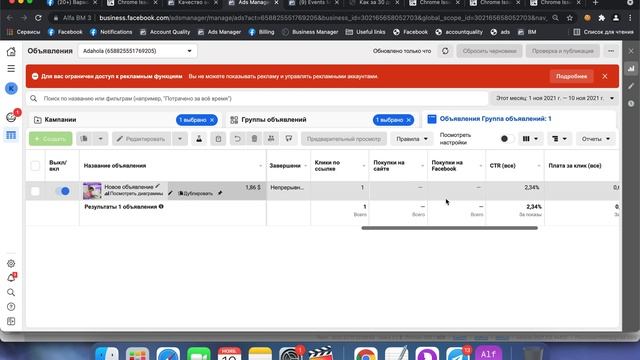
Task: Remove the '1 выбрано' filter on 'Кампании'
Action: click(212, 120)
